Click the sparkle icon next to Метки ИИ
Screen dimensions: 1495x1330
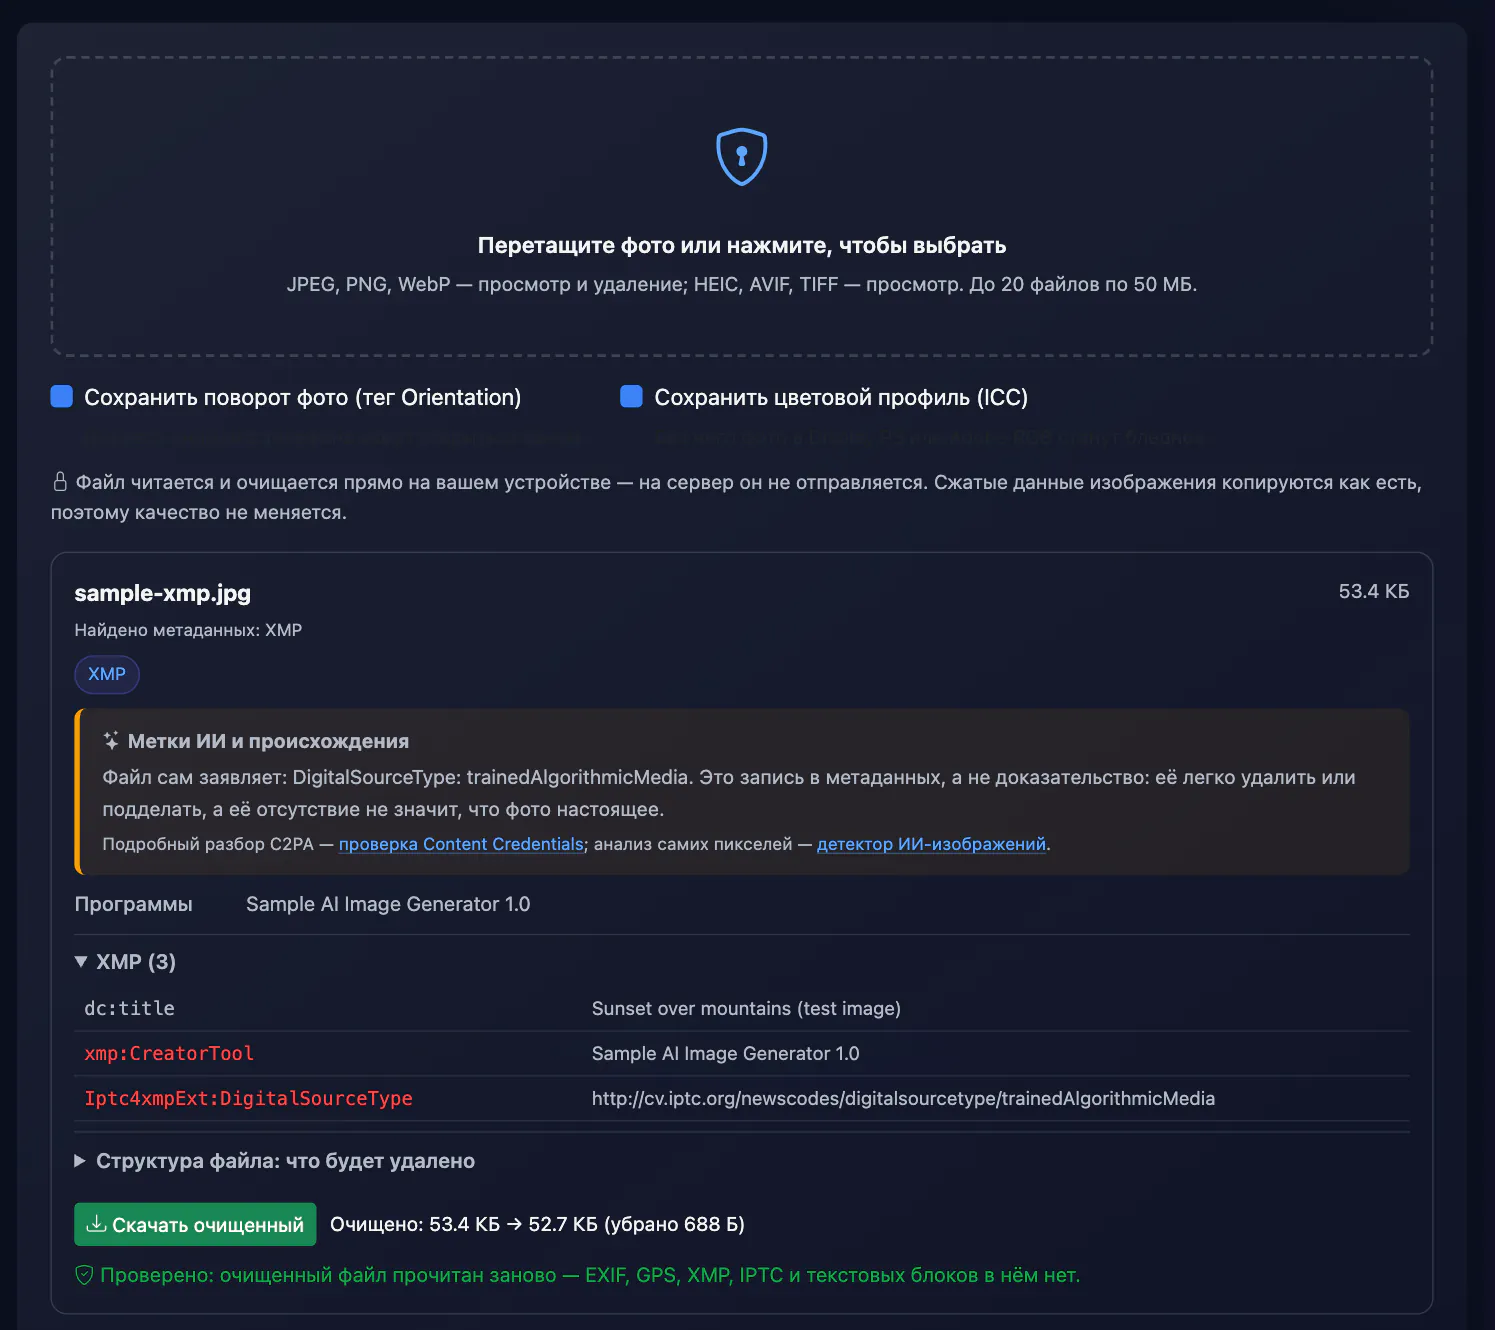point(111,741)
